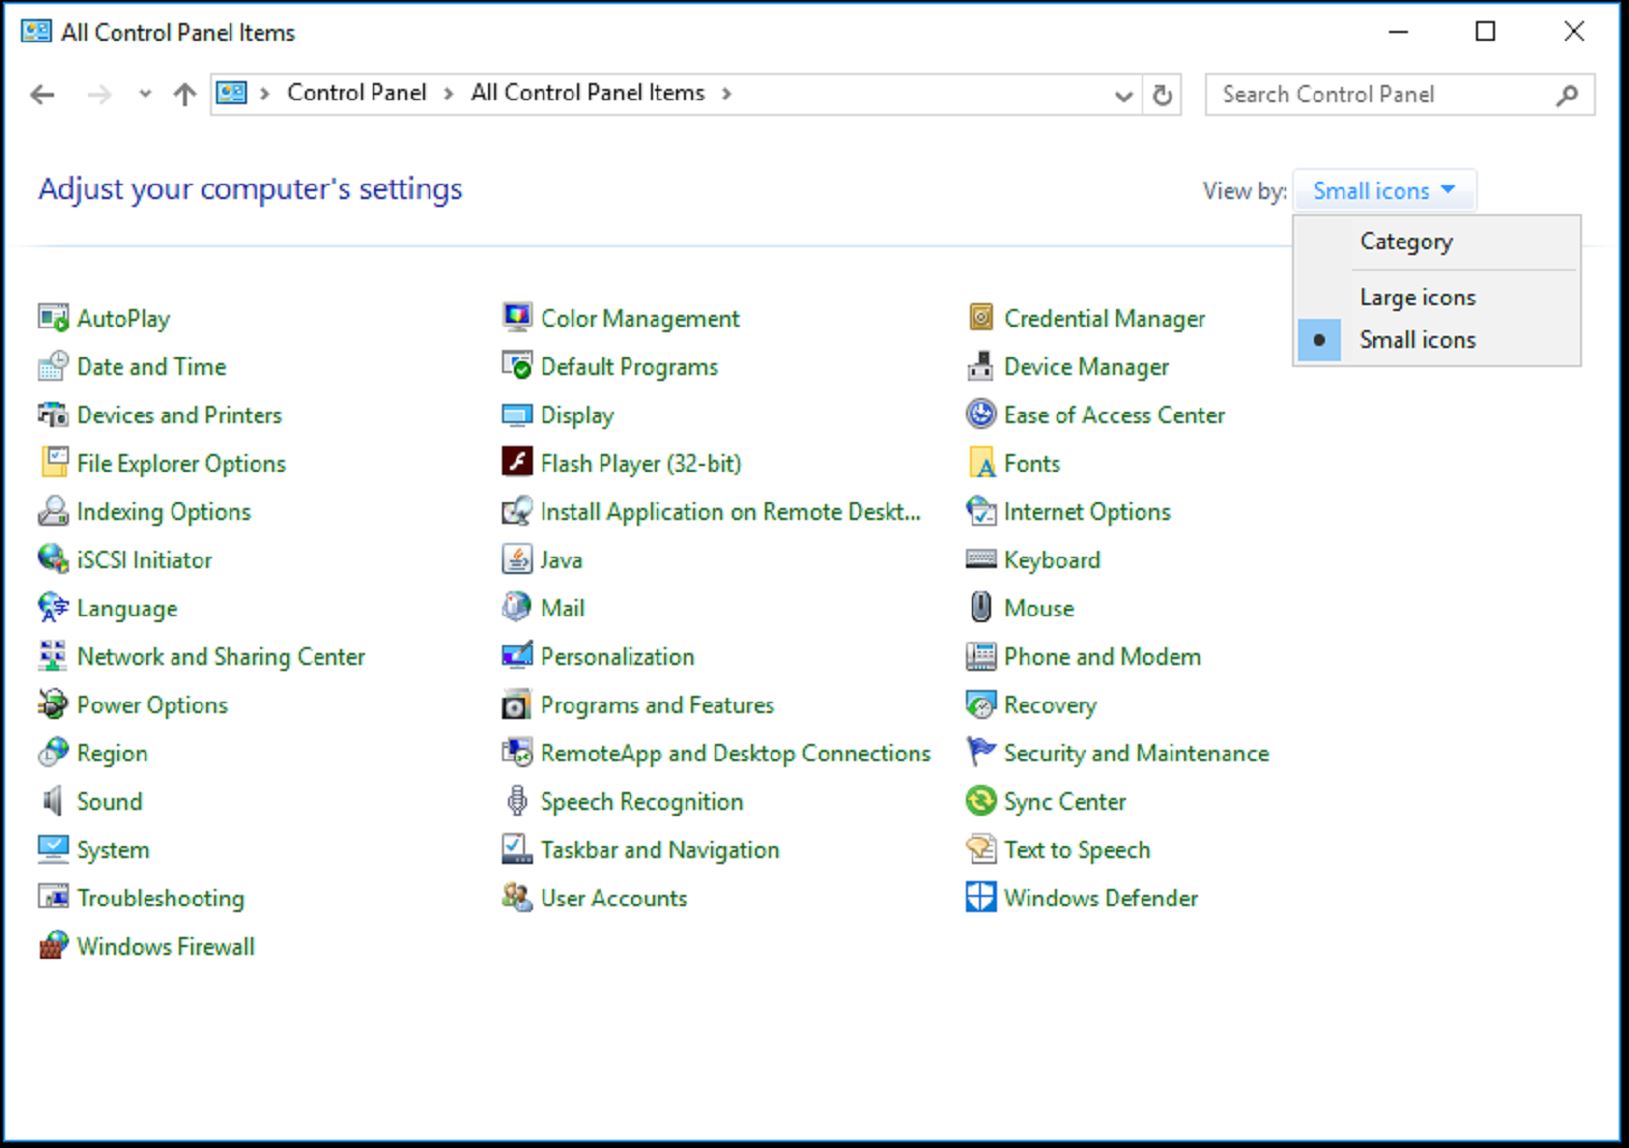The width and height of the screenshot is (1629, 1148).
Task: Open Network and Sharing Center
Action: click(220, 656)
